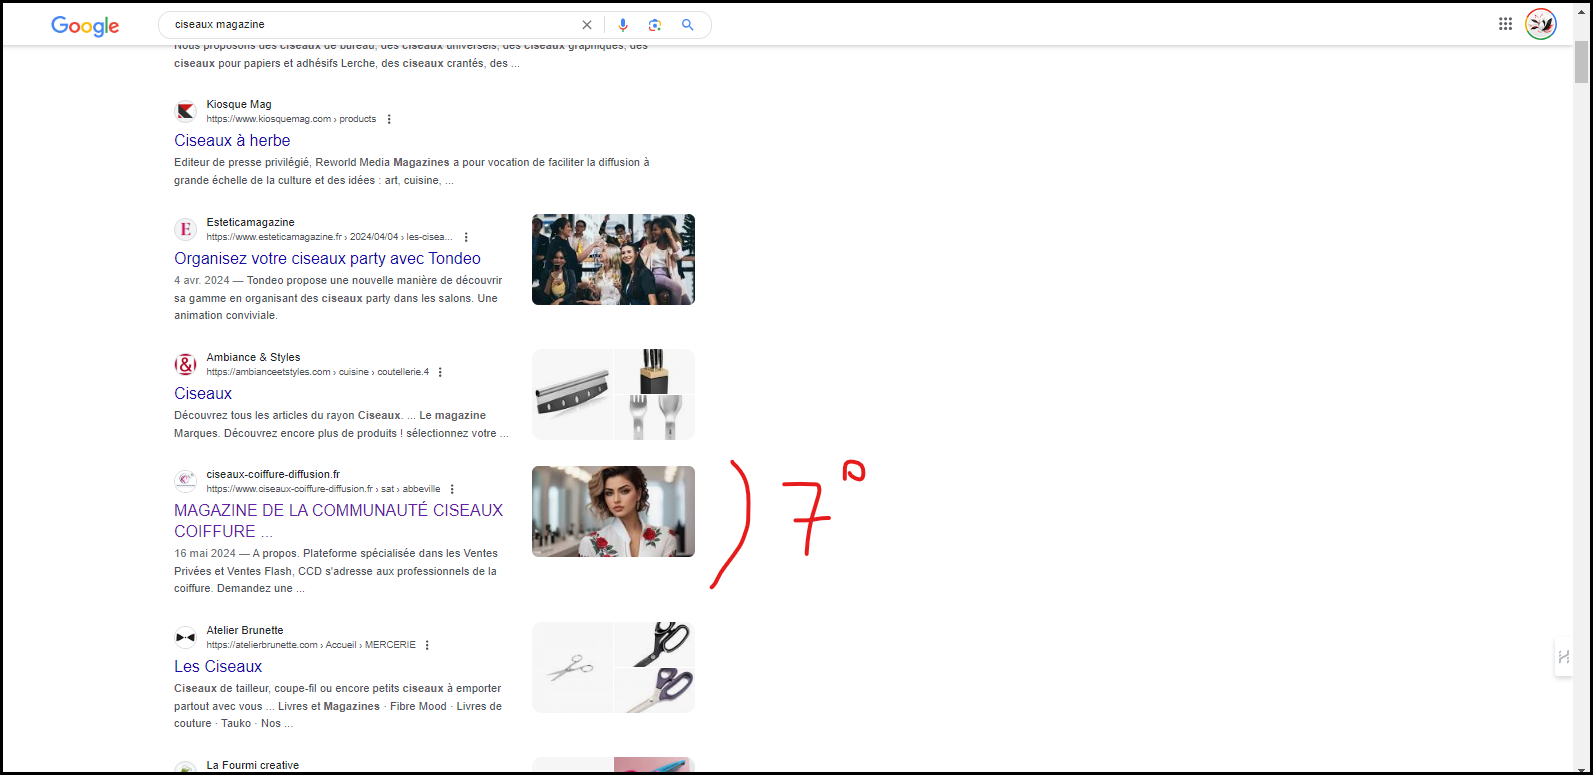Start voice search with microphone icon
1593x775 pixels.
(x=623, y=25)
